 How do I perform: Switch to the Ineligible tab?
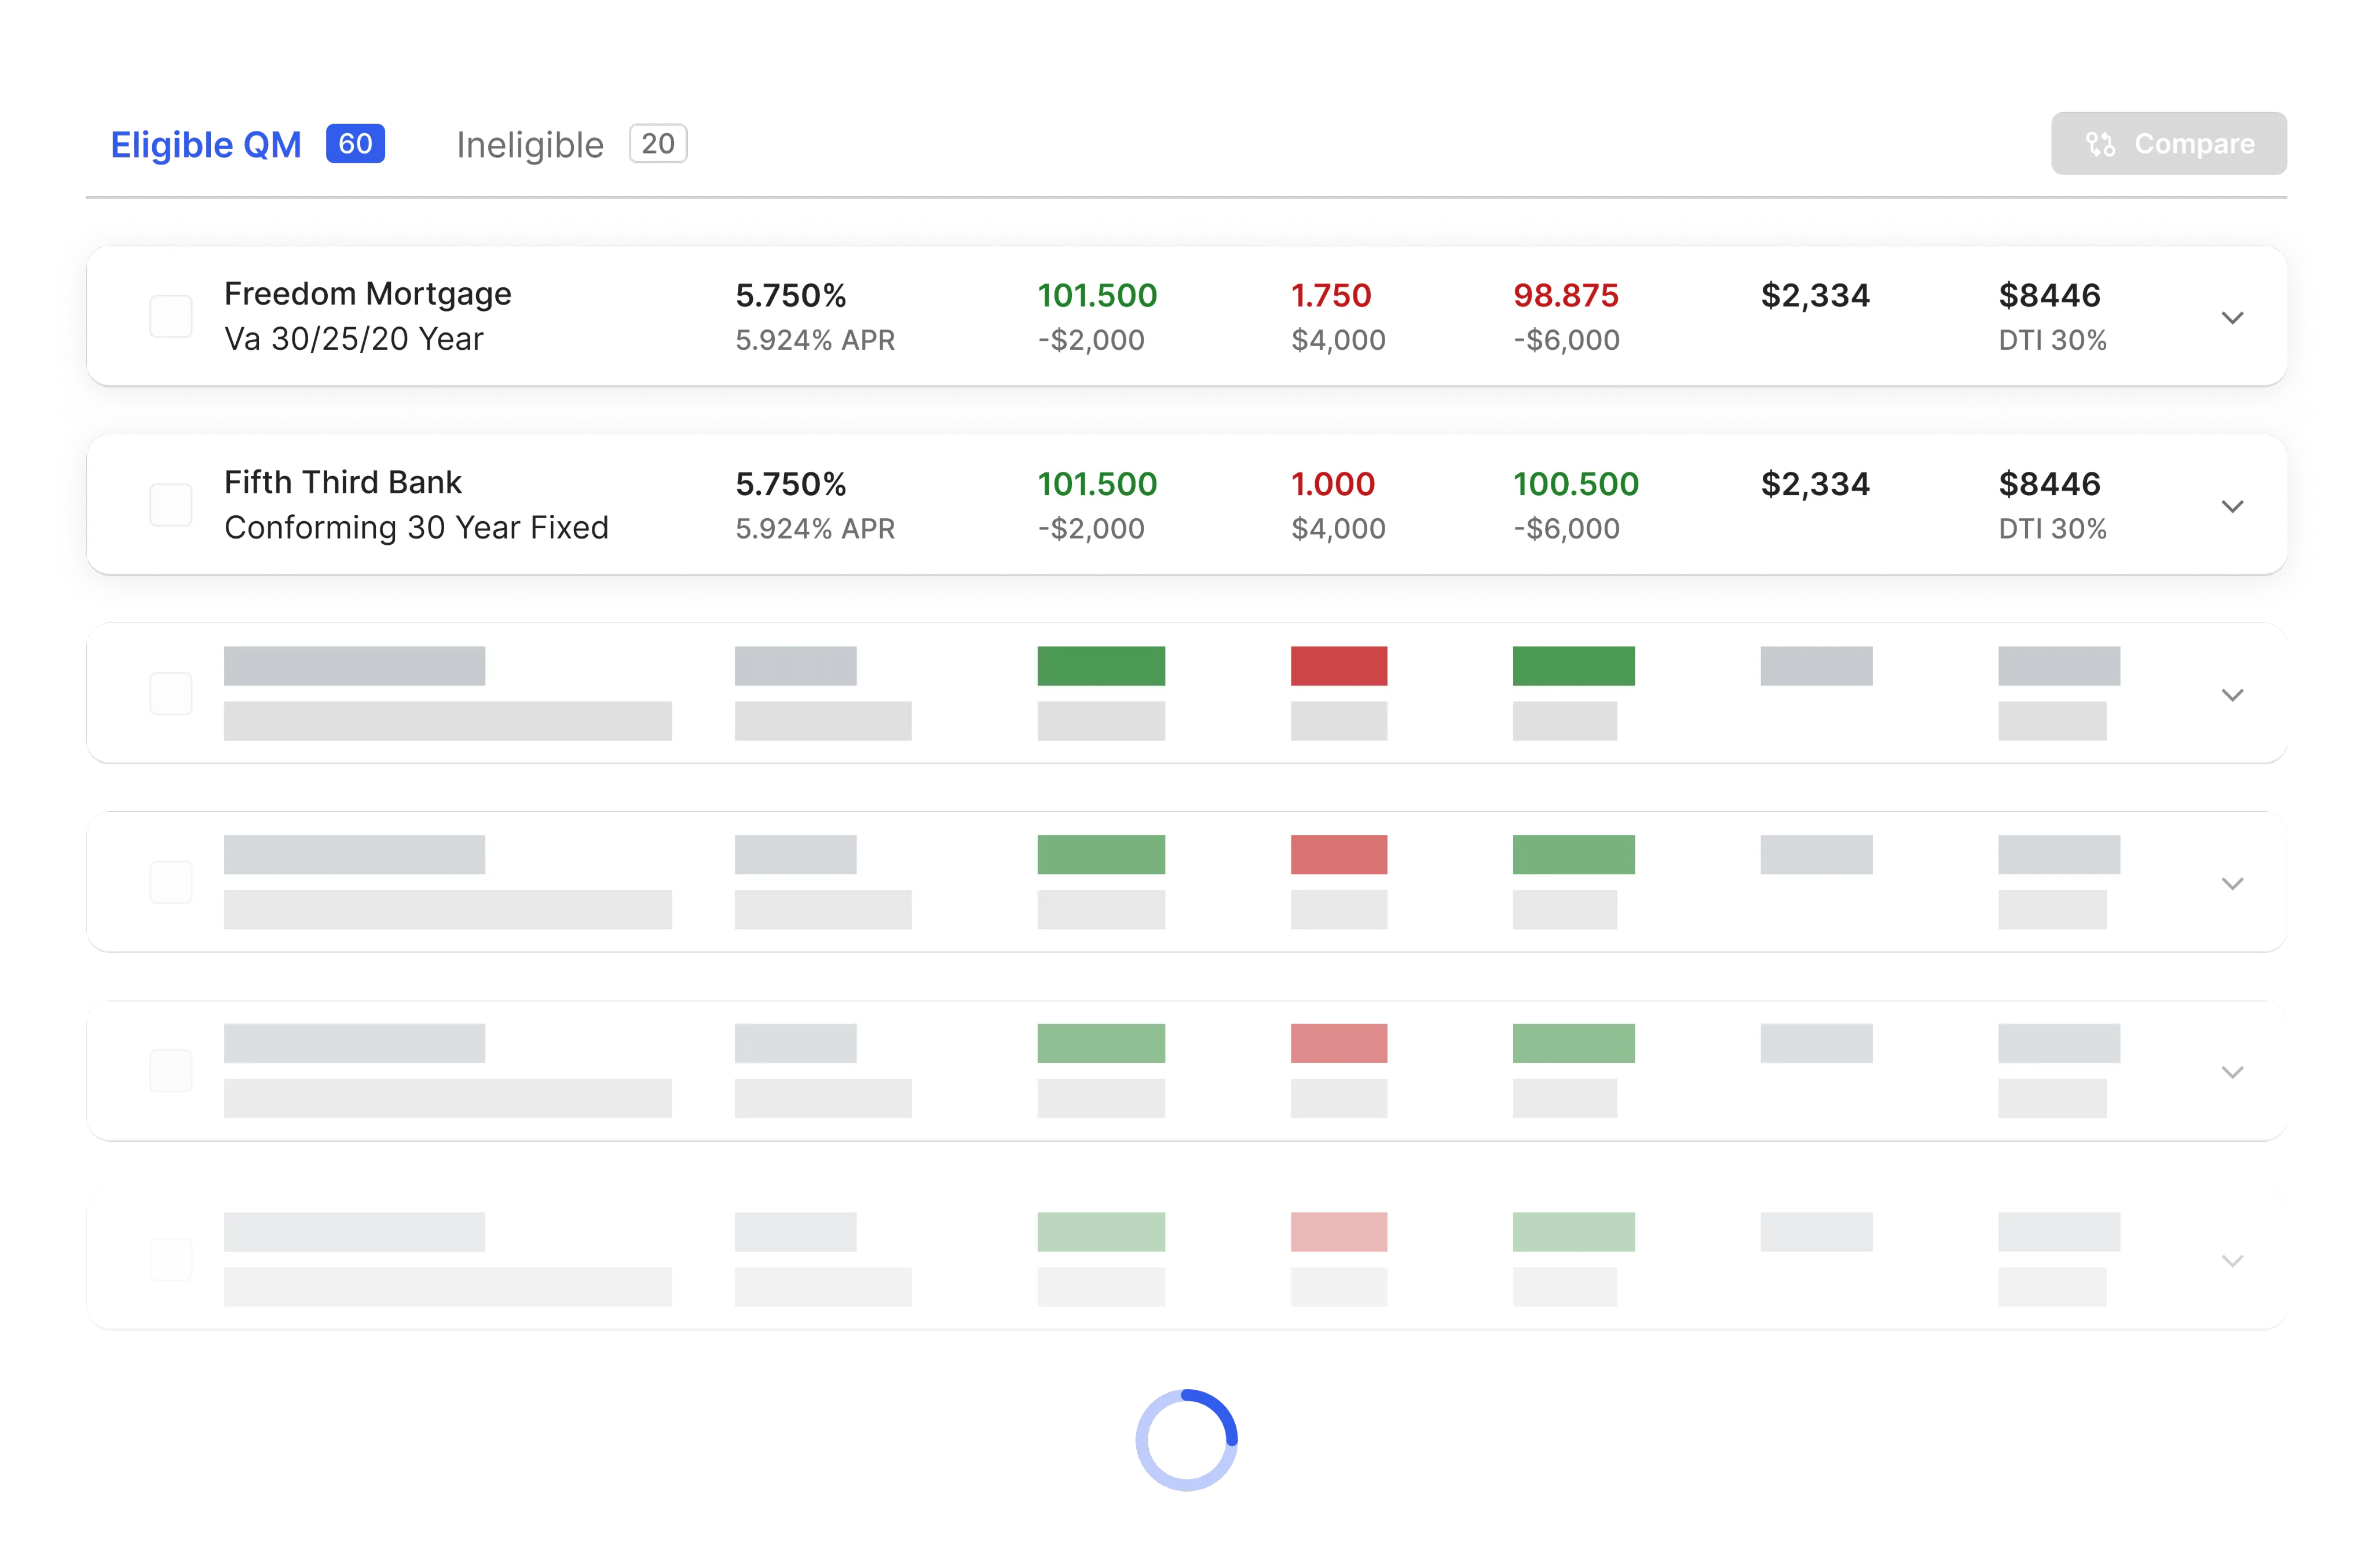(x=531, y=143)
